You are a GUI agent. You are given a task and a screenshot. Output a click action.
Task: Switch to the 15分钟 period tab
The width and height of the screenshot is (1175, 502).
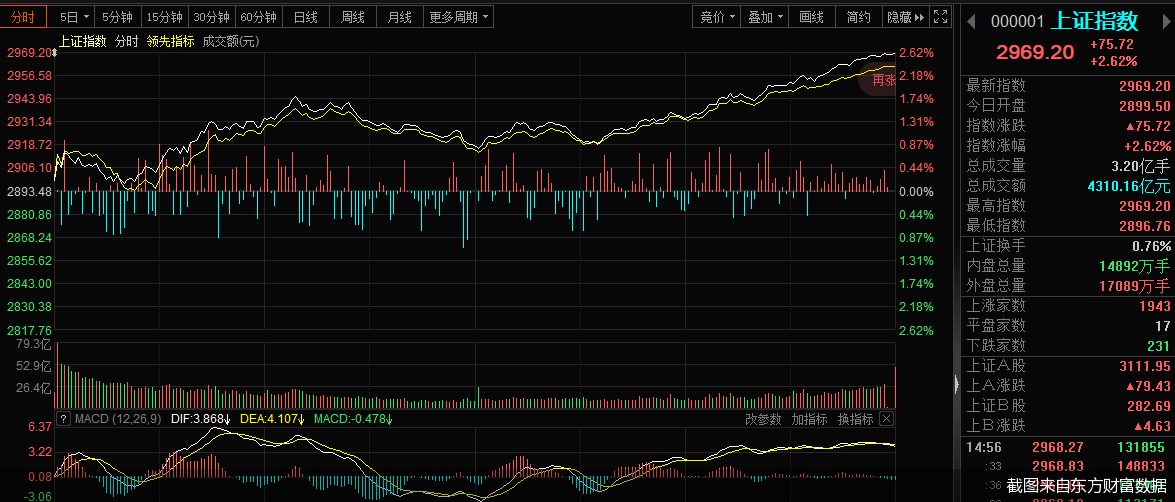tap(164, 16)
